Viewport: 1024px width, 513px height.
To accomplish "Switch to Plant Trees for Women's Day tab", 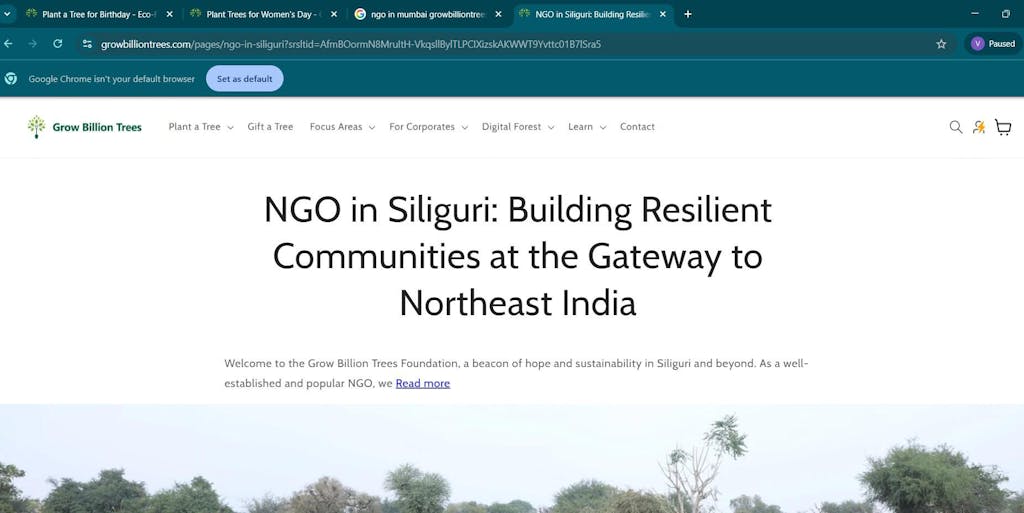I will 260,14.
